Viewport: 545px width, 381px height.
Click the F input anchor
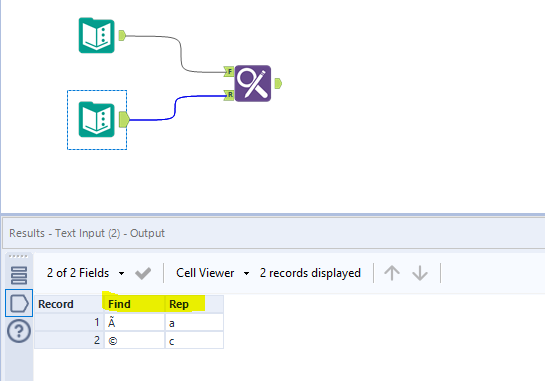[x=229, y=71]
